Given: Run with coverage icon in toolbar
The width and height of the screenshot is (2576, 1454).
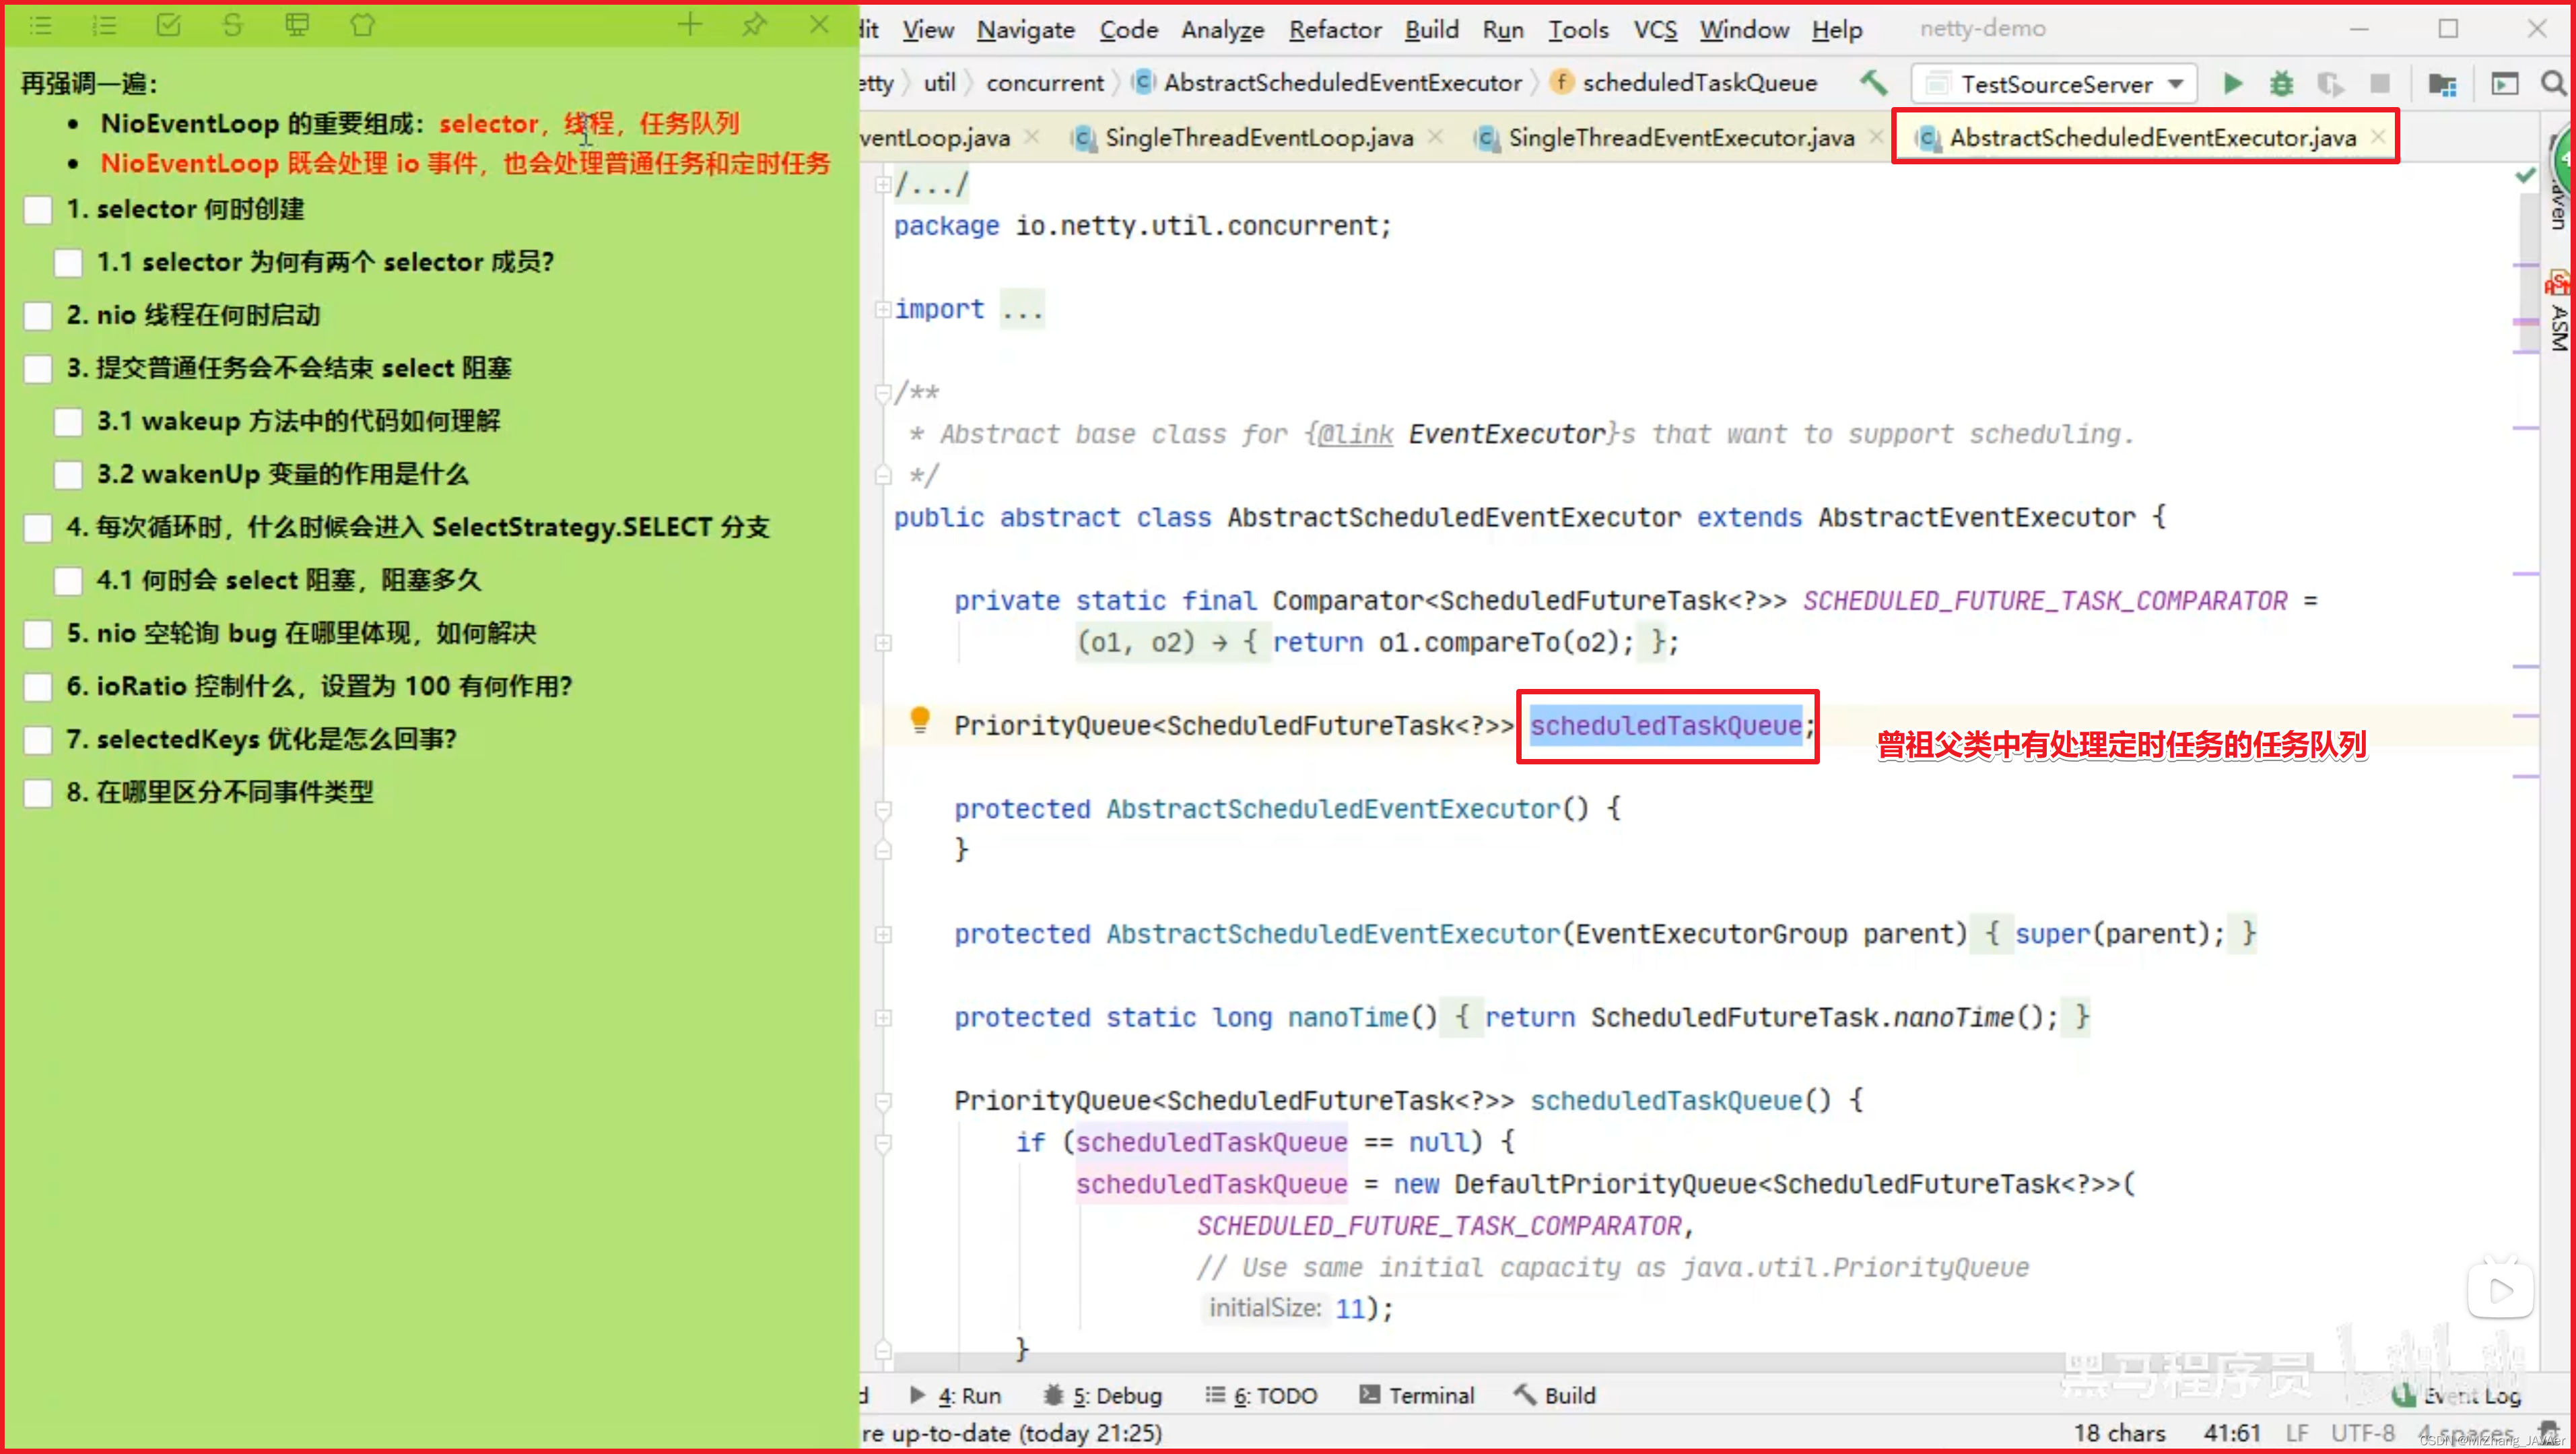Looking at the screenshot, I should [x=2330, y=84].
